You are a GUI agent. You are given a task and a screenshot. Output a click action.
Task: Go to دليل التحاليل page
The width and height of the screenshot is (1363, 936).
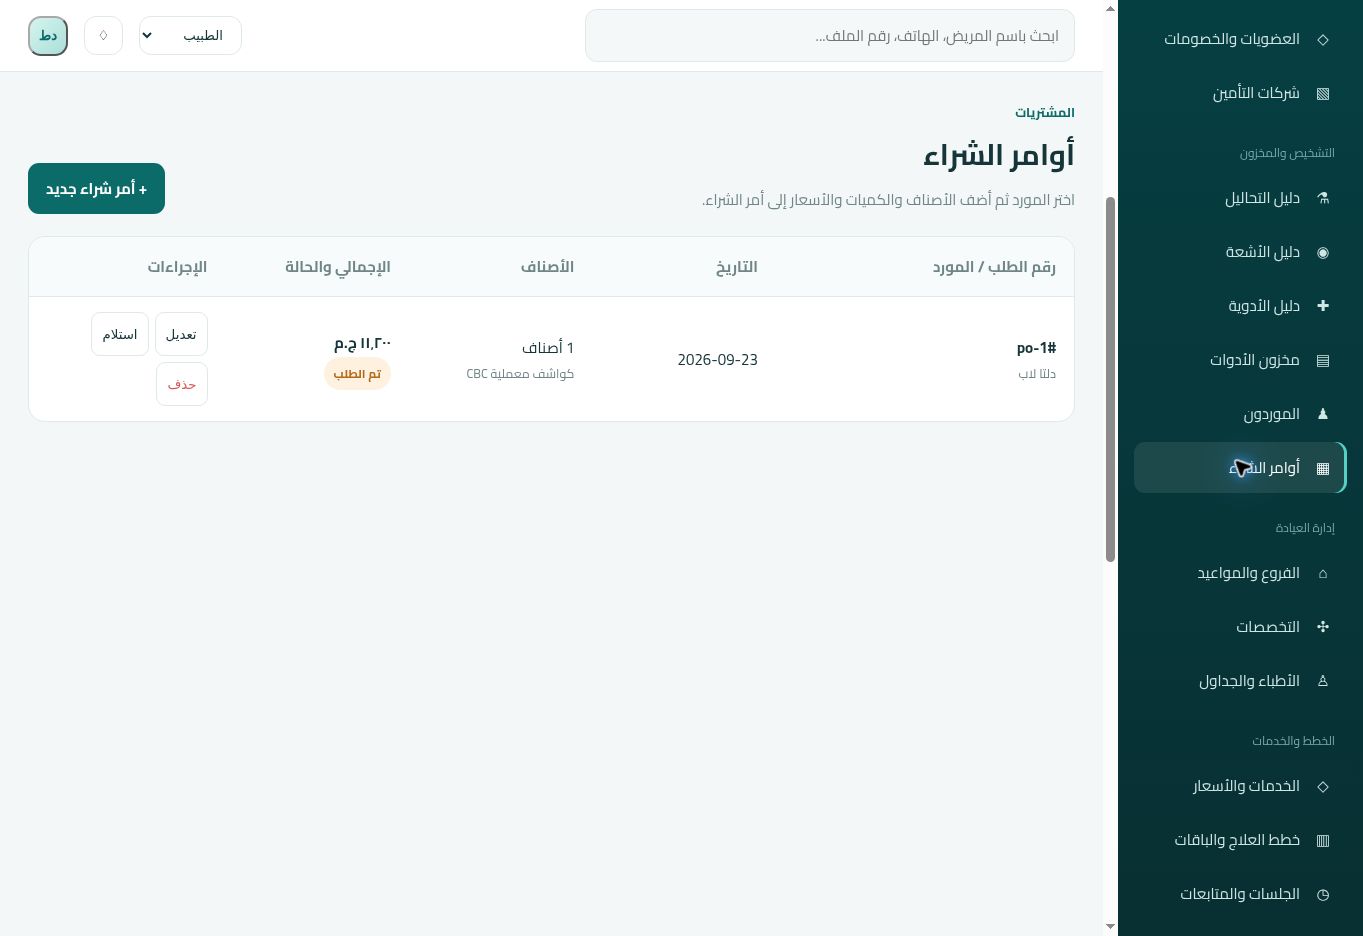click(1240, 198)
